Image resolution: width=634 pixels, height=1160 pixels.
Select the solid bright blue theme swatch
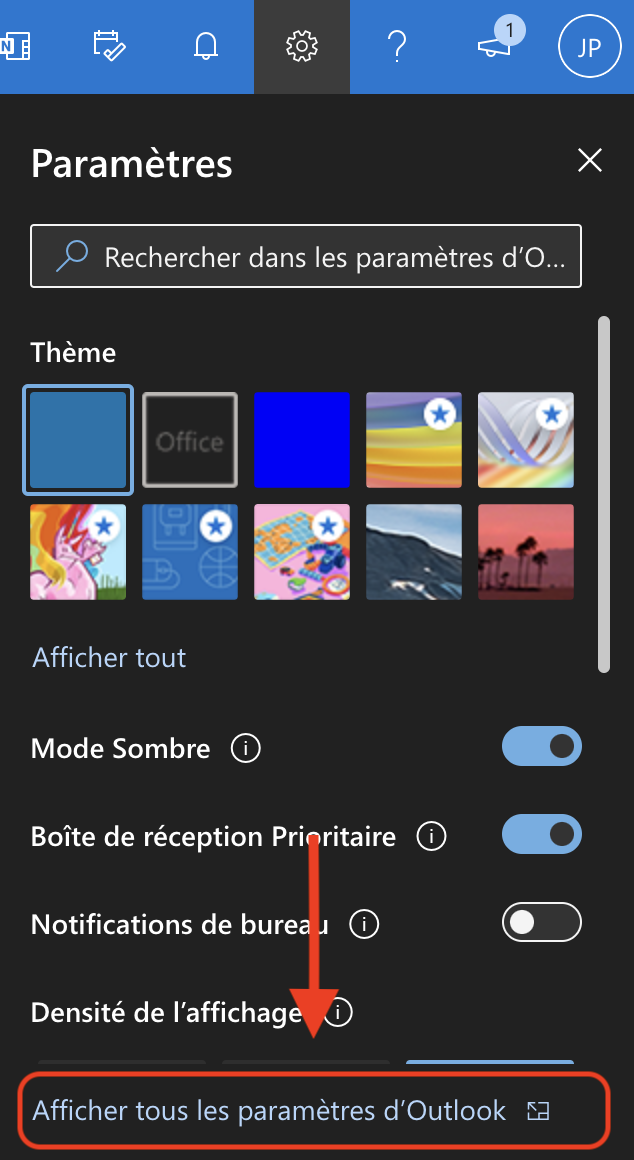(302, 440)
